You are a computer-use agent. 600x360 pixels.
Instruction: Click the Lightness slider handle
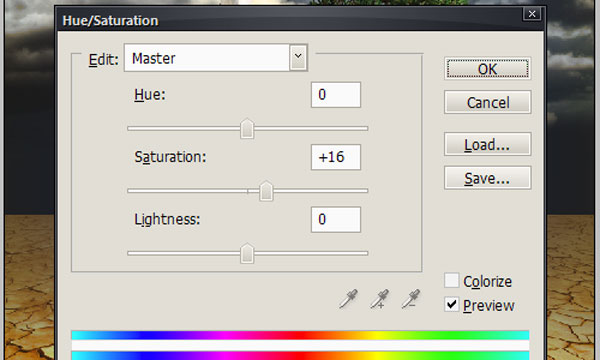click(x=247, y=253)
